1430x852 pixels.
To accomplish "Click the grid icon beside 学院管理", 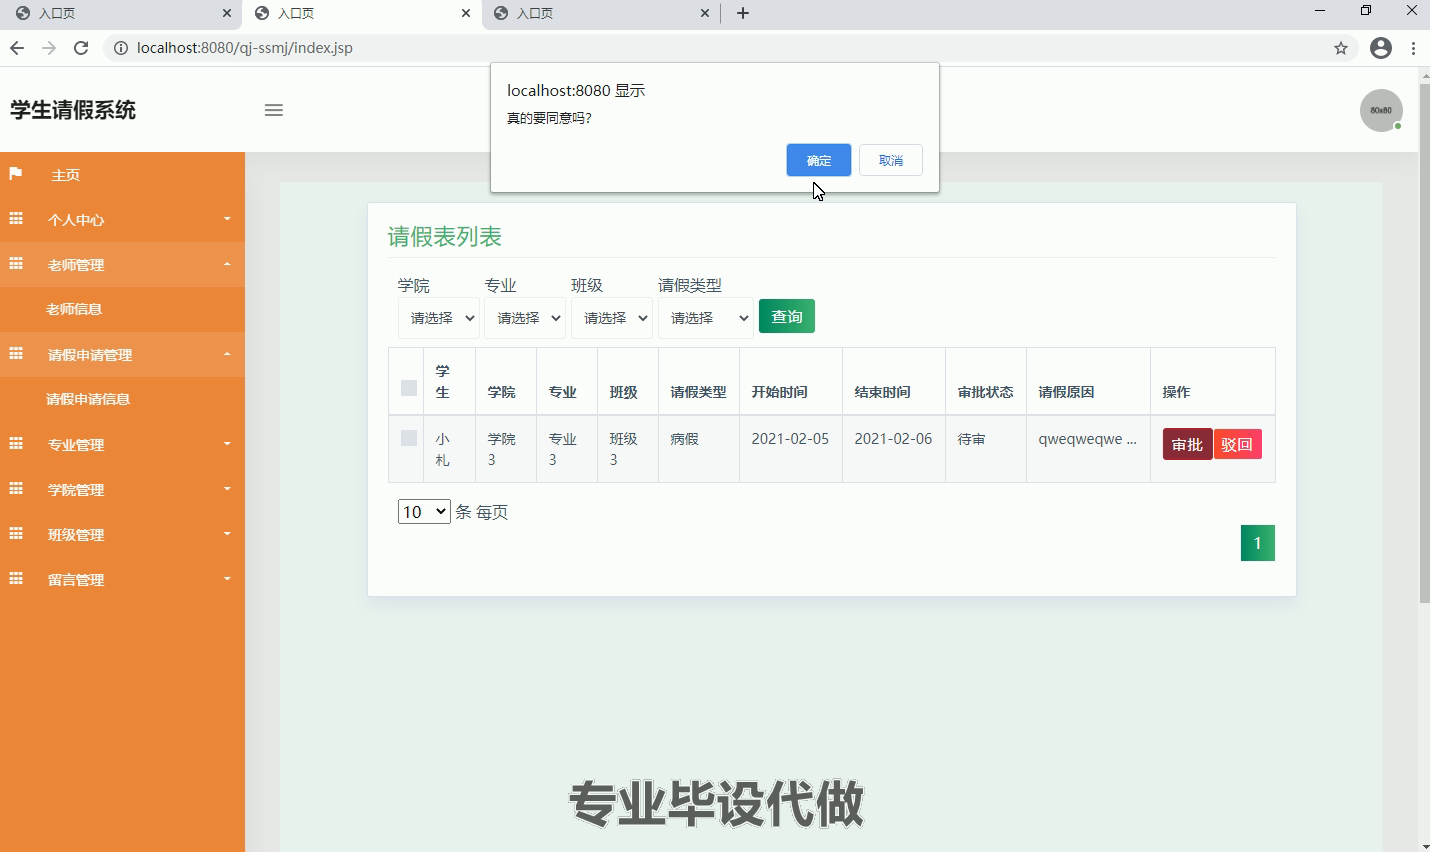I will [x=16, y=489].
